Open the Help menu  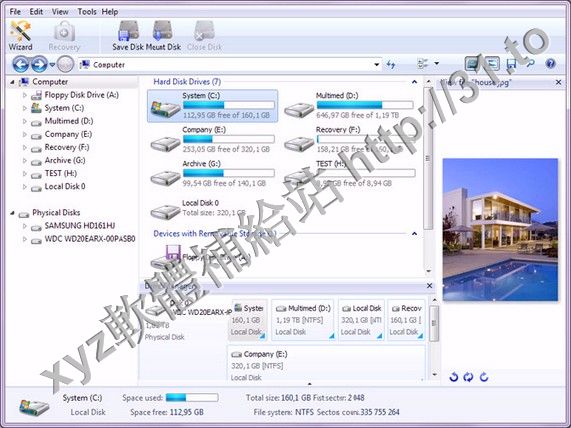coord(110,12)
